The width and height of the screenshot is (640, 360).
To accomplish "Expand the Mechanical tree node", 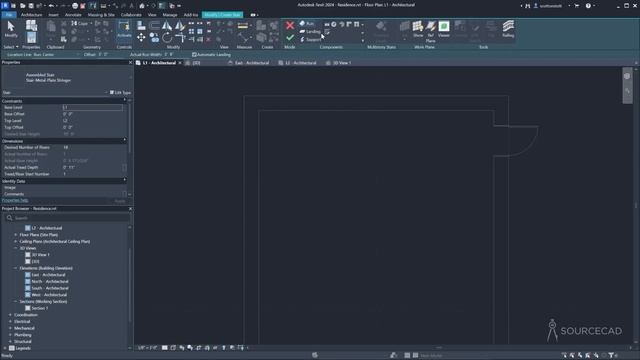I will (10, 328).
